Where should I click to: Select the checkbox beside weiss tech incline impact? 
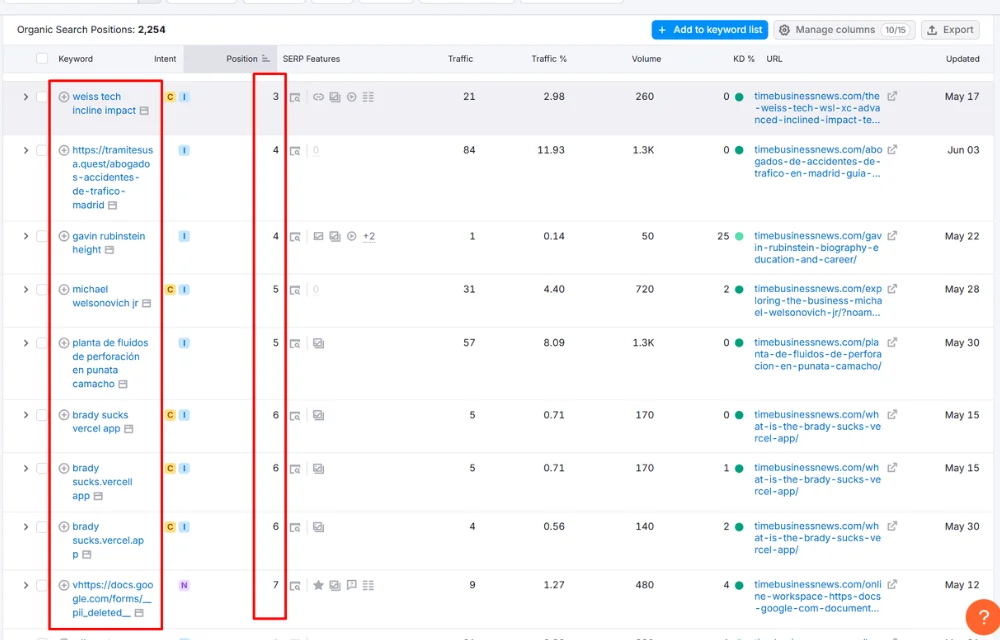tap(44, 97)
